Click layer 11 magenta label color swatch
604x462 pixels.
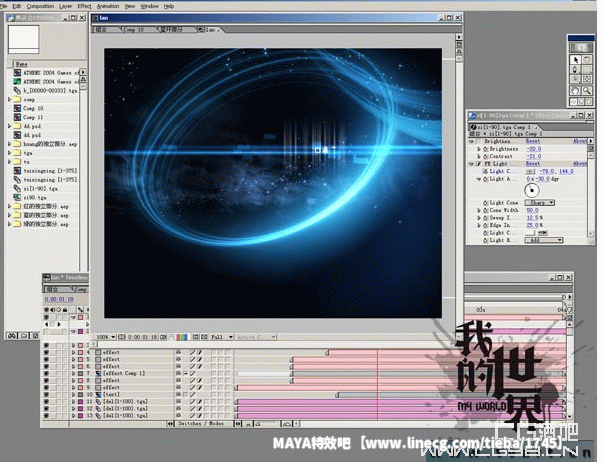[81, 402]
